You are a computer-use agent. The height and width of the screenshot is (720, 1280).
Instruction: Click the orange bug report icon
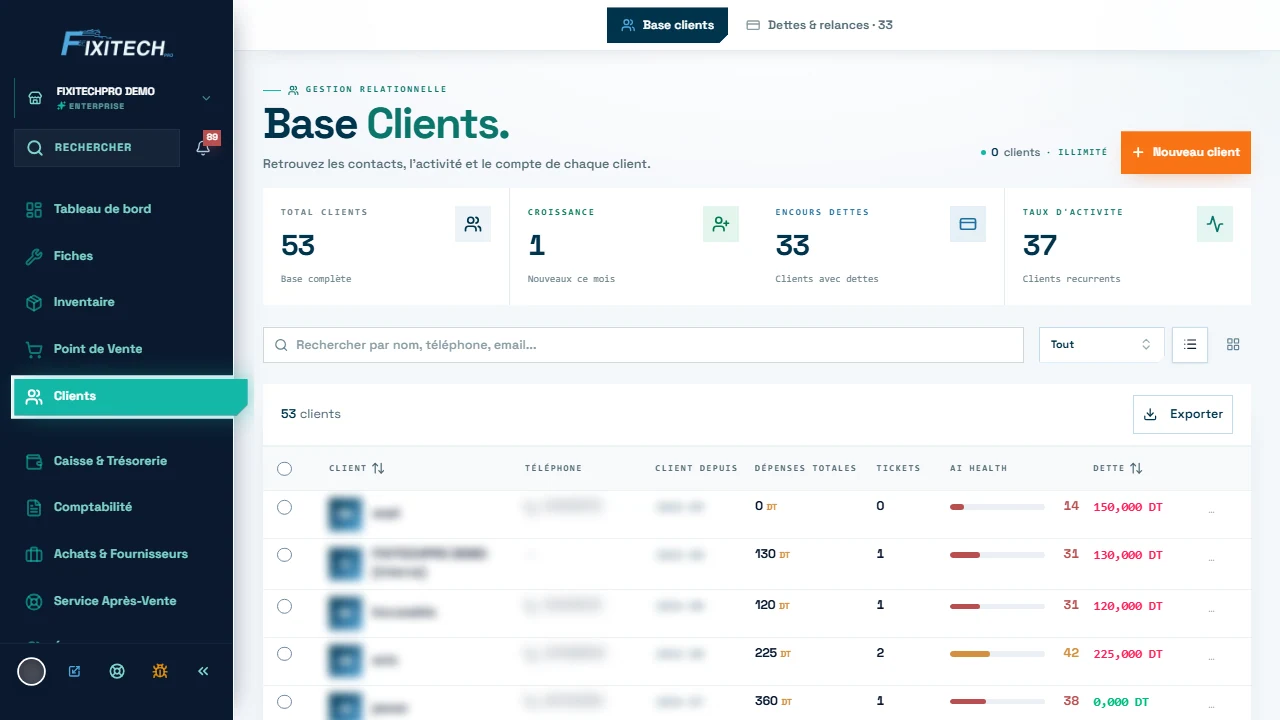[x=160, y=671]
